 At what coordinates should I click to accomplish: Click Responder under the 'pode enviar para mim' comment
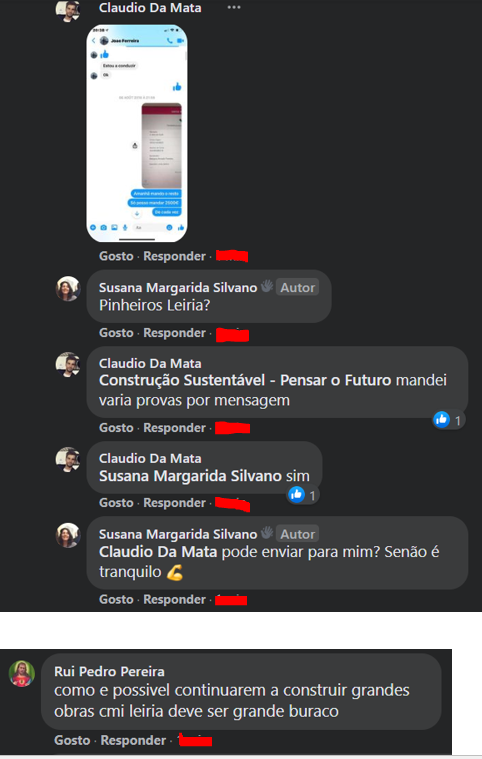[174, 600]
